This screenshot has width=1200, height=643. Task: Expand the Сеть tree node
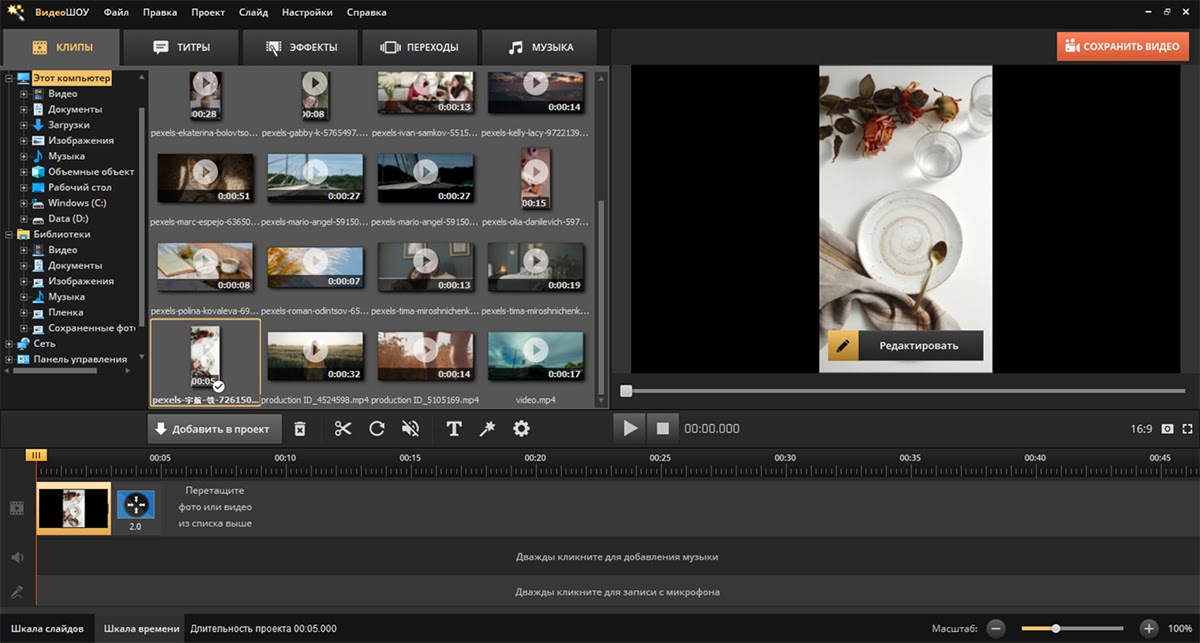coord(9,343)
